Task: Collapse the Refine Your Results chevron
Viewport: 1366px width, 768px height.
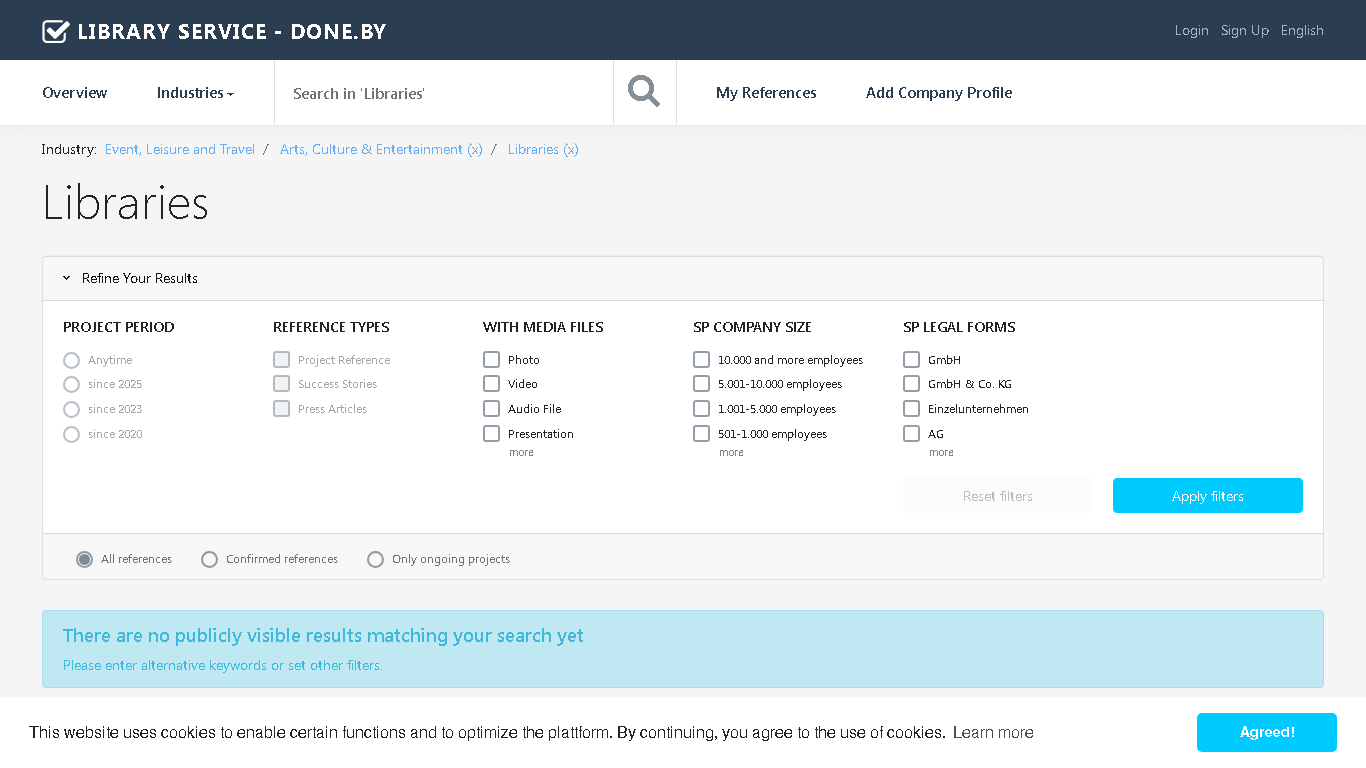Action: tap(67, 278)
